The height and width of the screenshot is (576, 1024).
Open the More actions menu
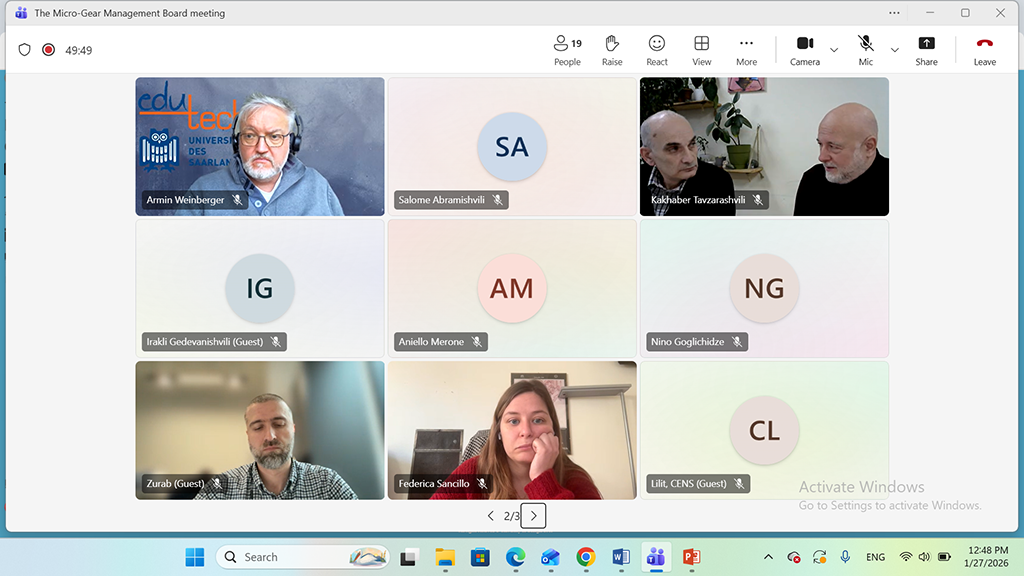point(746,49)
